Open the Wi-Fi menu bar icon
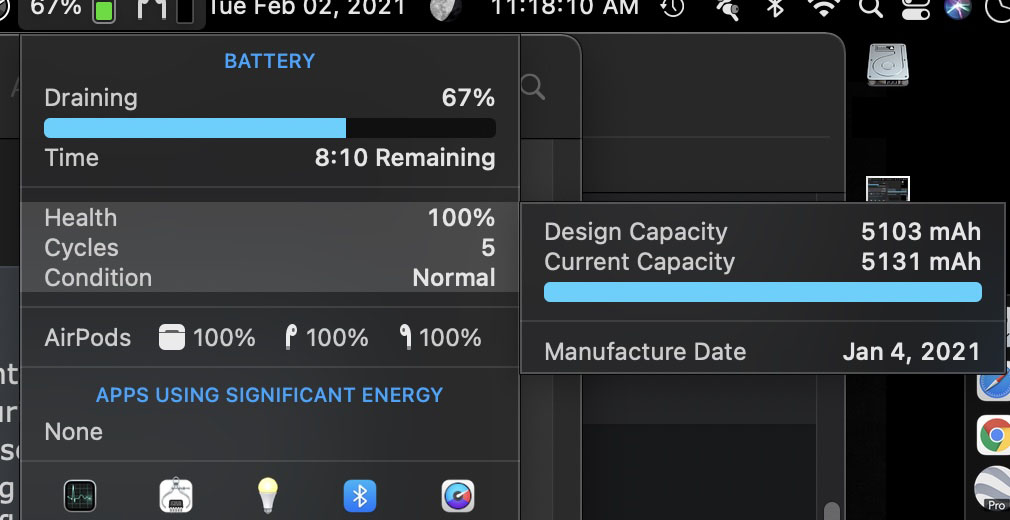1010x520 pixels. coord(823,8)
